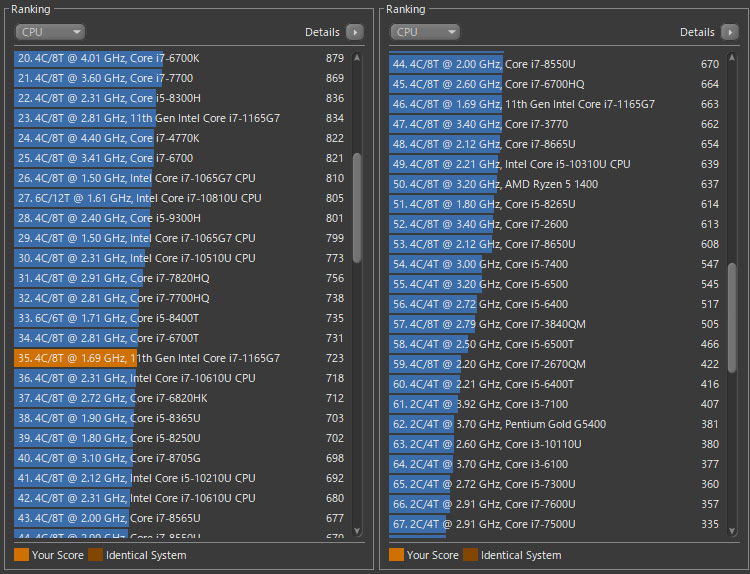Click the brown Identical System swatch in right legend

pos(470,555)
